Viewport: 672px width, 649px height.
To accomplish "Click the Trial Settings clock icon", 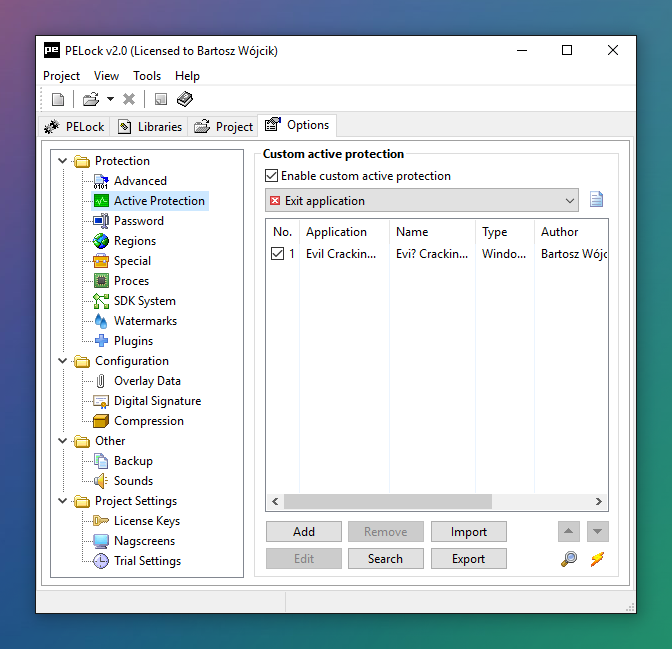I will point(101,561).
